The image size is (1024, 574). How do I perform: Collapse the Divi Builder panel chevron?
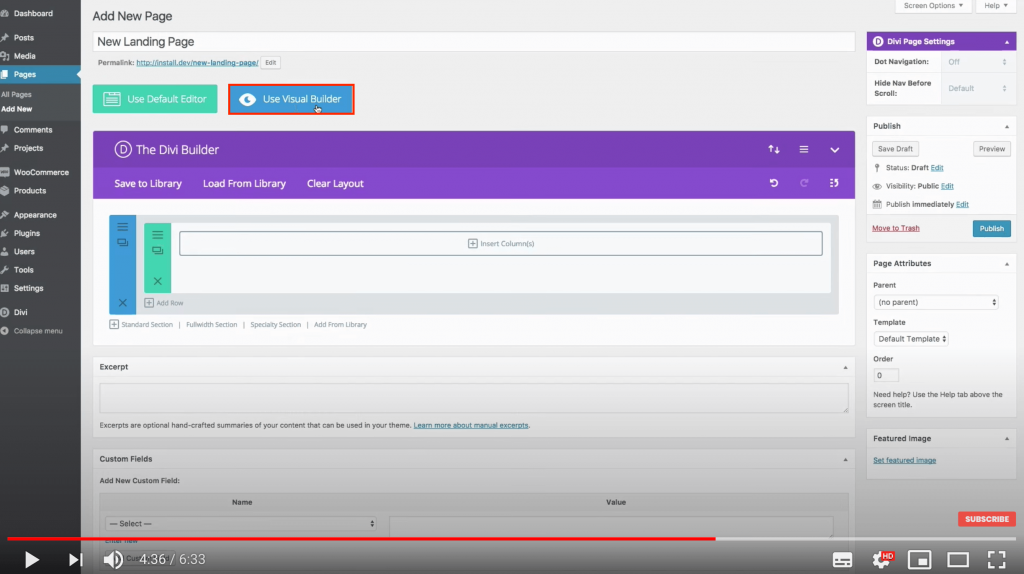pyautogui.click(x=835, y=150)
